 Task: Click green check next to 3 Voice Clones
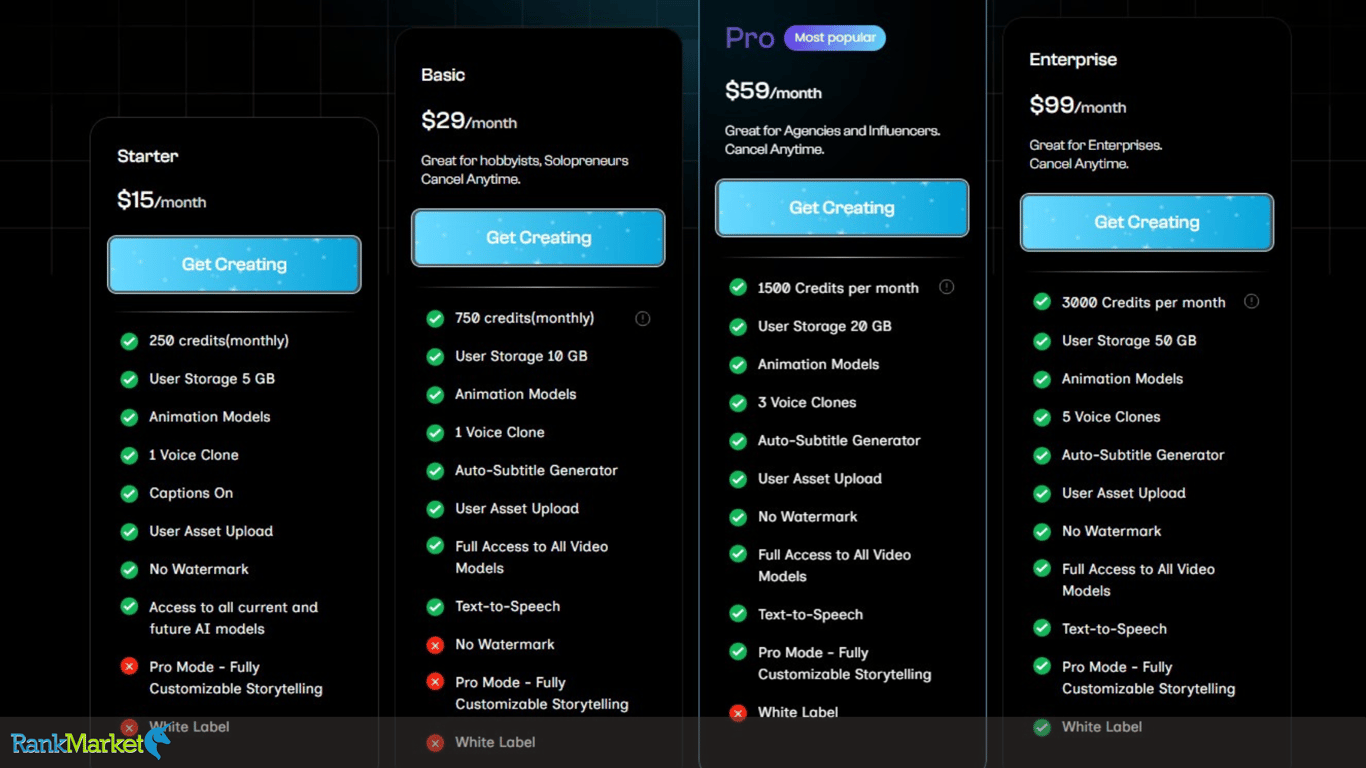click(x=738, y=403)
